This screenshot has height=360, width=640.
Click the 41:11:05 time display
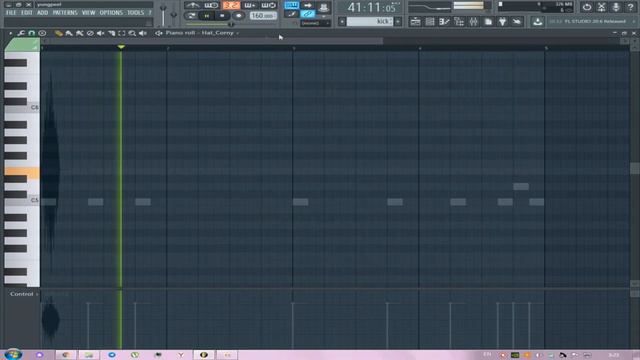(x=371, y=7)
